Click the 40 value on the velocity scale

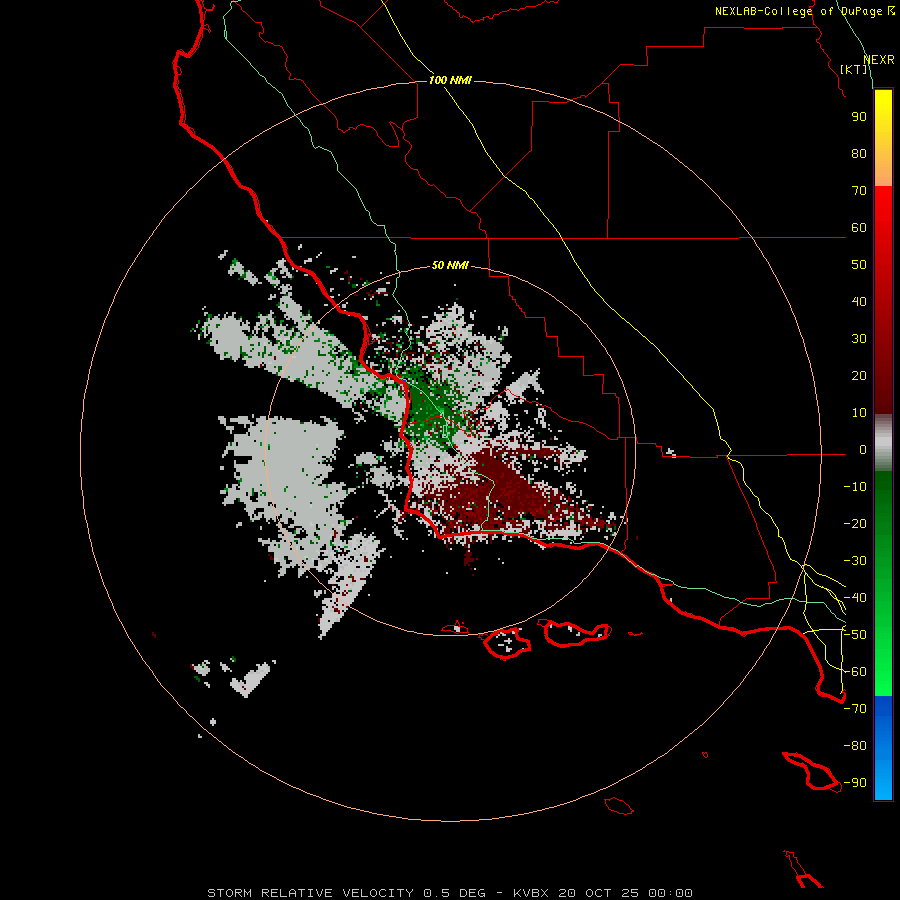(859, 302)
